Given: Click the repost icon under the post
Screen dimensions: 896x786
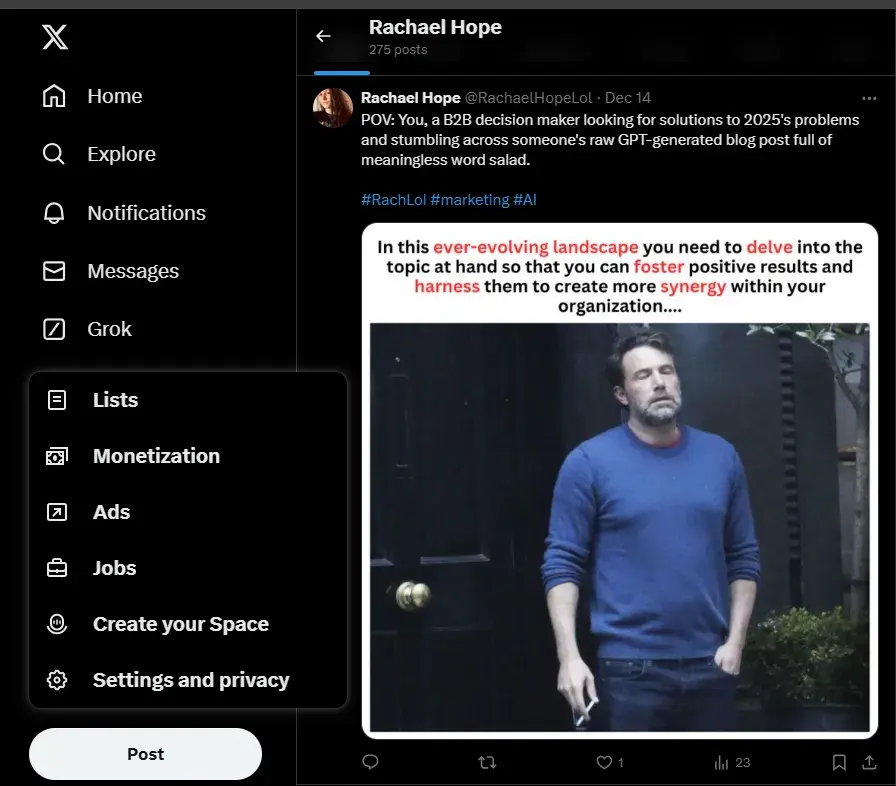Looking at the screenshot, I should click(487, 762).
